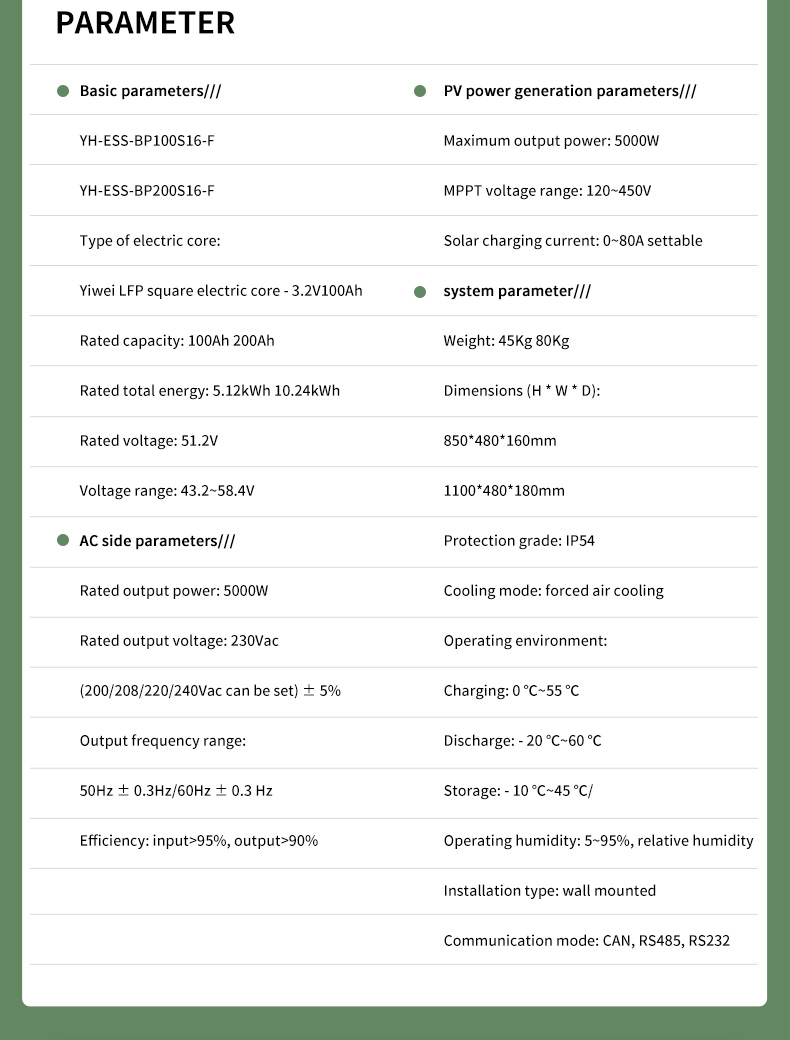Select the YH-ESS-BP200S16-F model row
The height and width of the screenshot is (1040, 790).
point(147,191)
